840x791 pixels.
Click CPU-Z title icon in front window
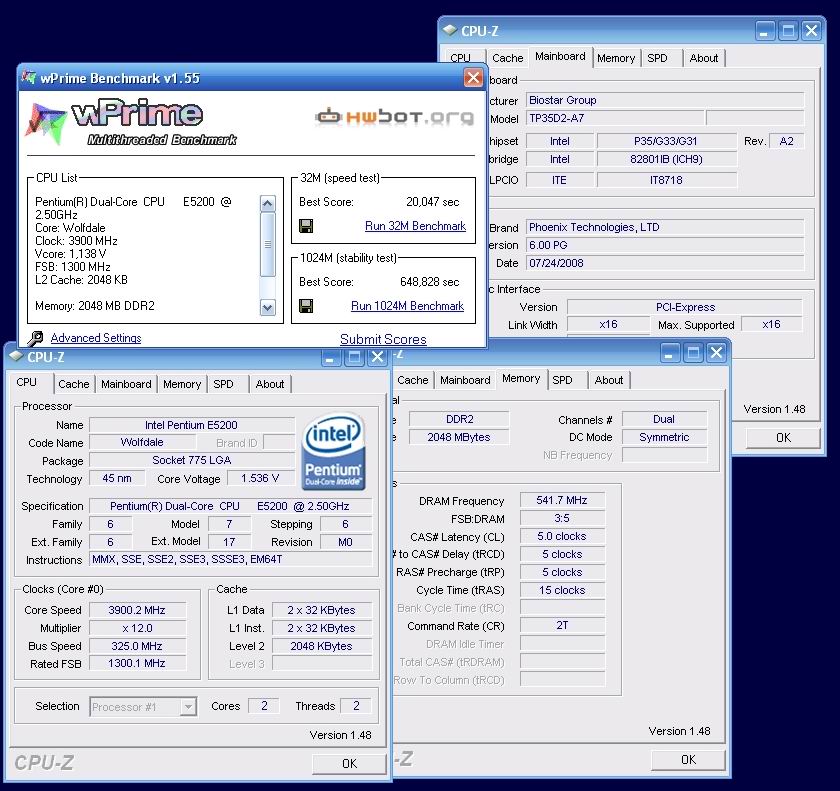(16, 357)
